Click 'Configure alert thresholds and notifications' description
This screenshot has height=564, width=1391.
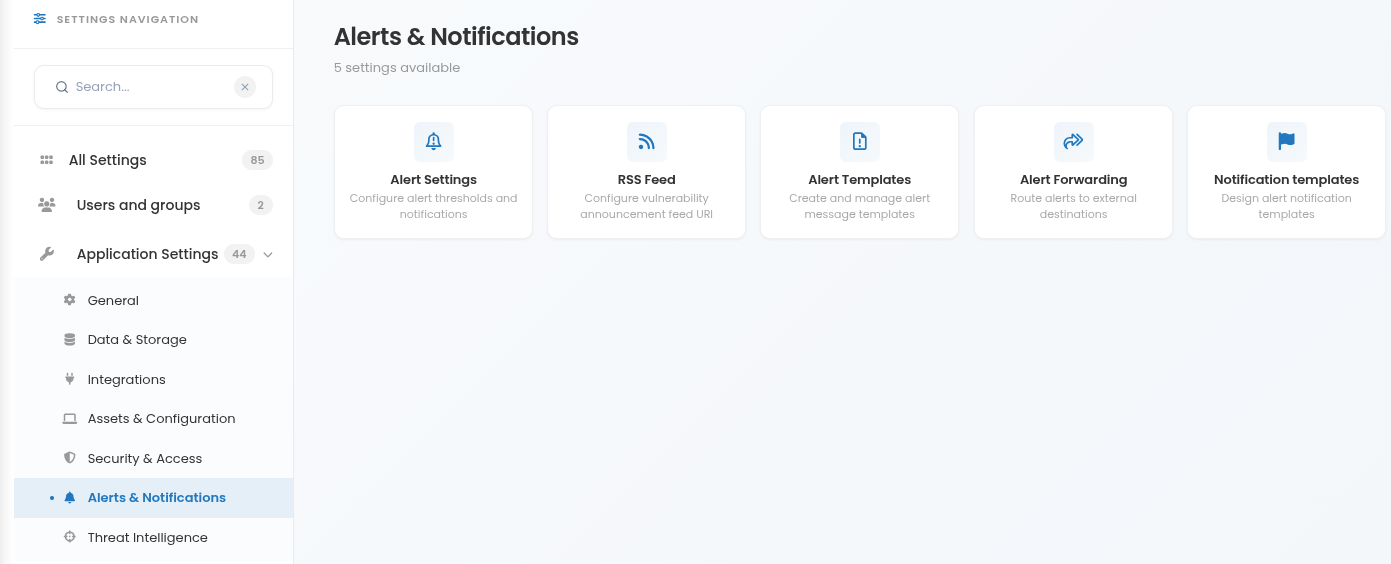(434, 206)
